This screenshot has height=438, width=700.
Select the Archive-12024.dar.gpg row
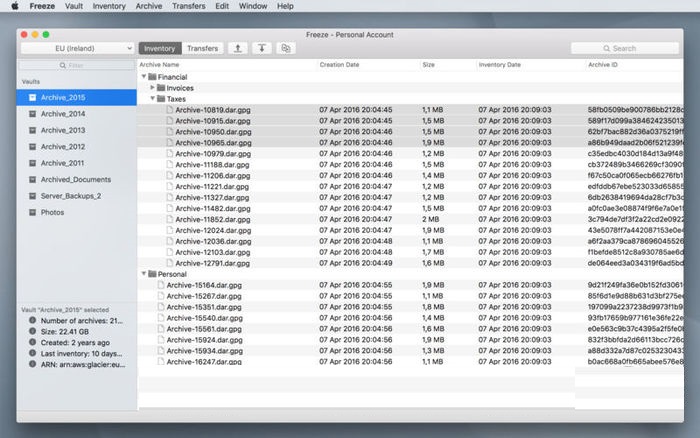410,230
